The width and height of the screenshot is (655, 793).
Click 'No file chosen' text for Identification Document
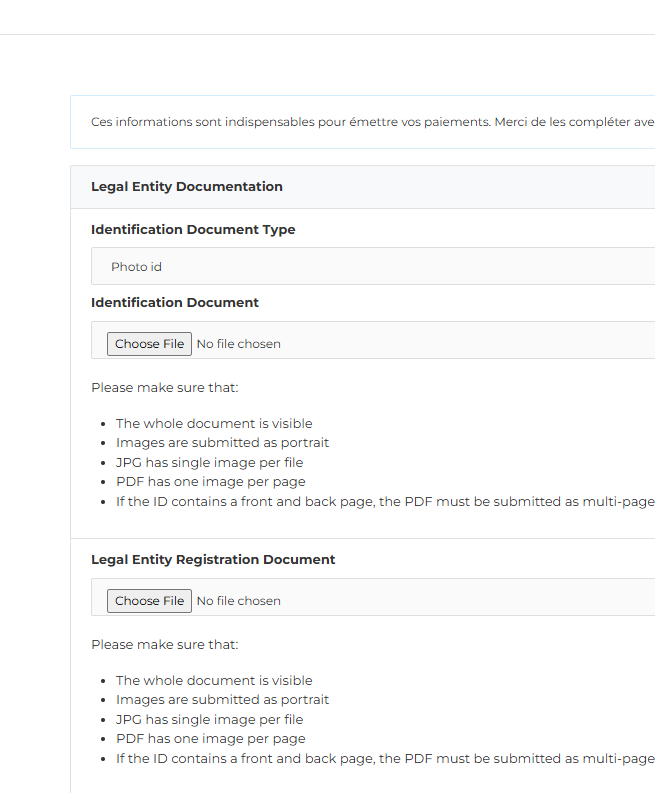tap(238, 344)
